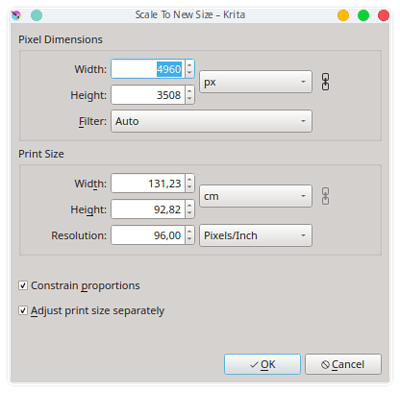Decrease pixel Height with down arrow
400x393 pixels.
[x=190, y=99]
